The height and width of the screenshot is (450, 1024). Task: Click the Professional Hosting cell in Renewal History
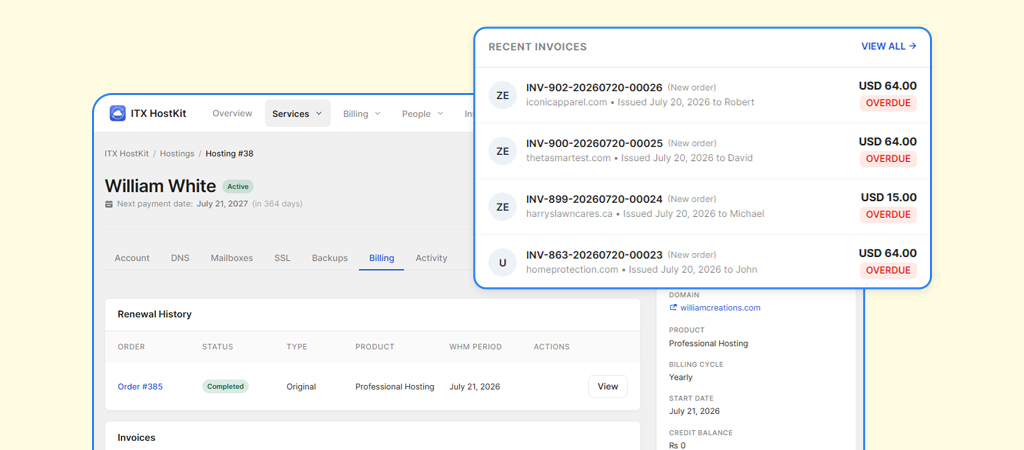point(394,387)
